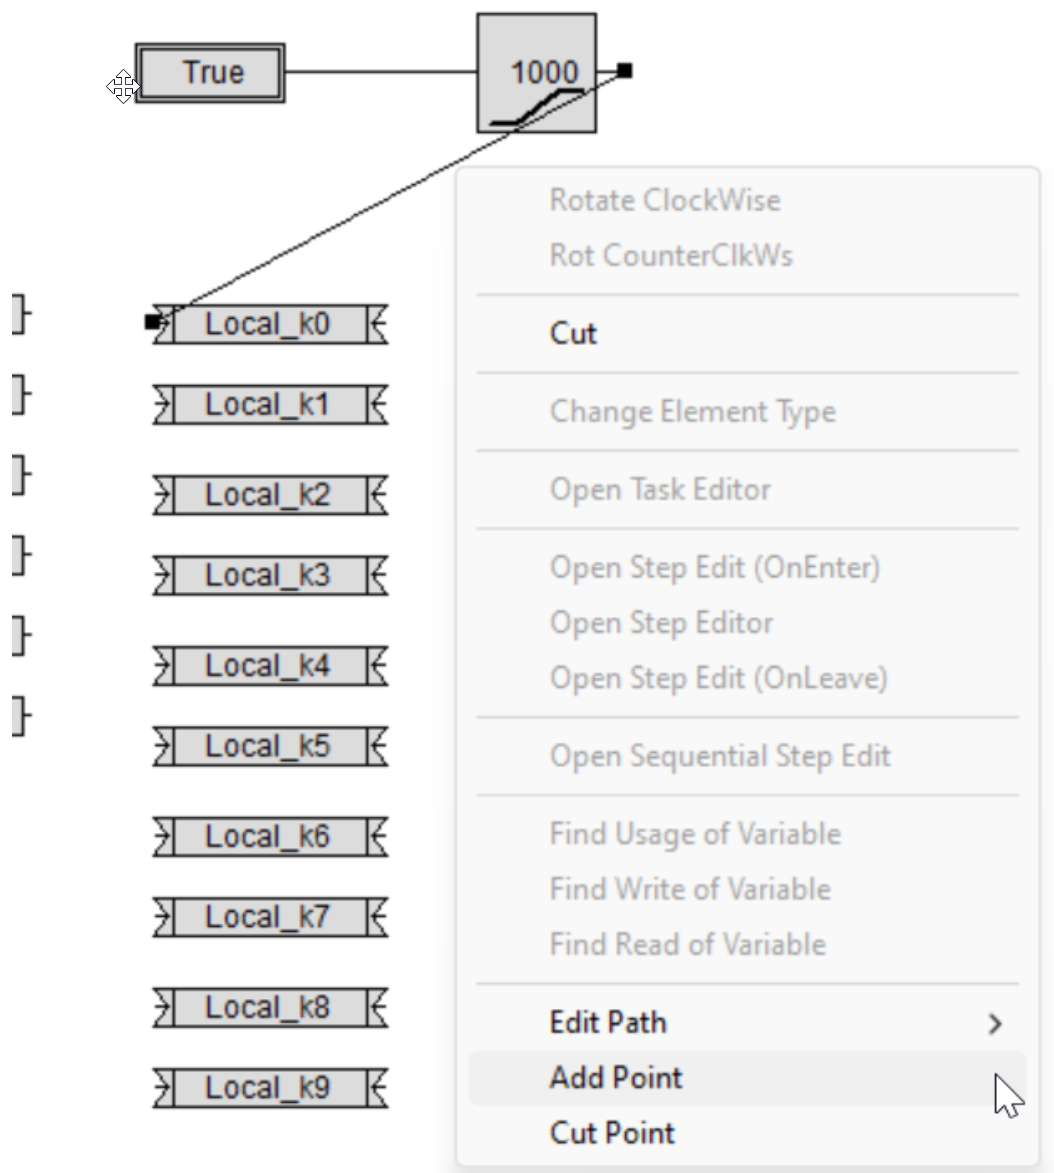Image resolution: width=1054 pixels, height=1173 pixels.
Task: Select the Local_k1 variable block
Action: [x=270, y=405]
